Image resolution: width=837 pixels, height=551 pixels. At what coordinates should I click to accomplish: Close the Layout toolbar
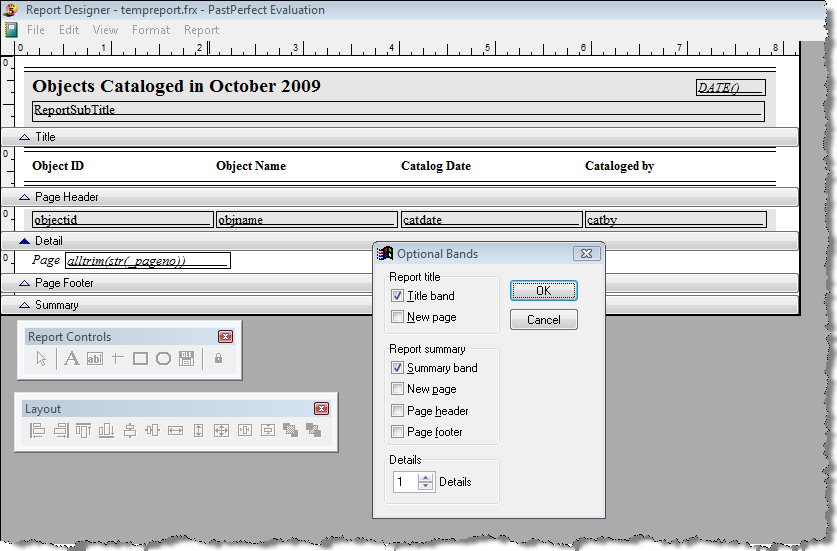coord(321,408)
